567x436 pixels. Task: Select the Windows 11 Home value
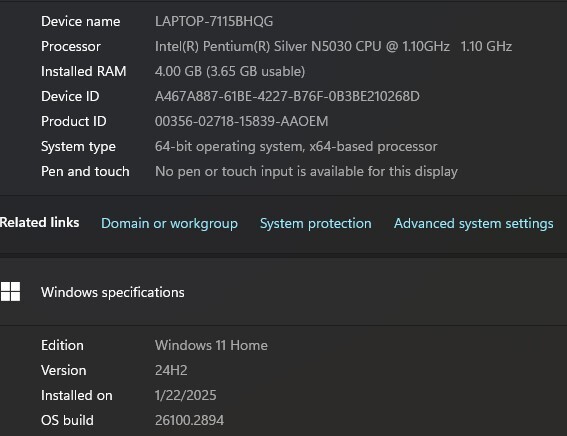211,345
